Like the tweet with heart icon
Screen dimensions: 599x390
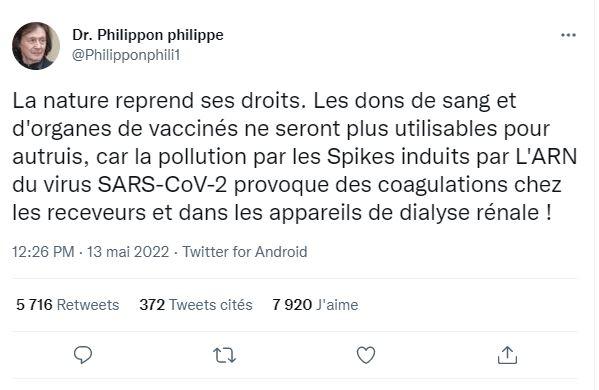coord(366,355)
